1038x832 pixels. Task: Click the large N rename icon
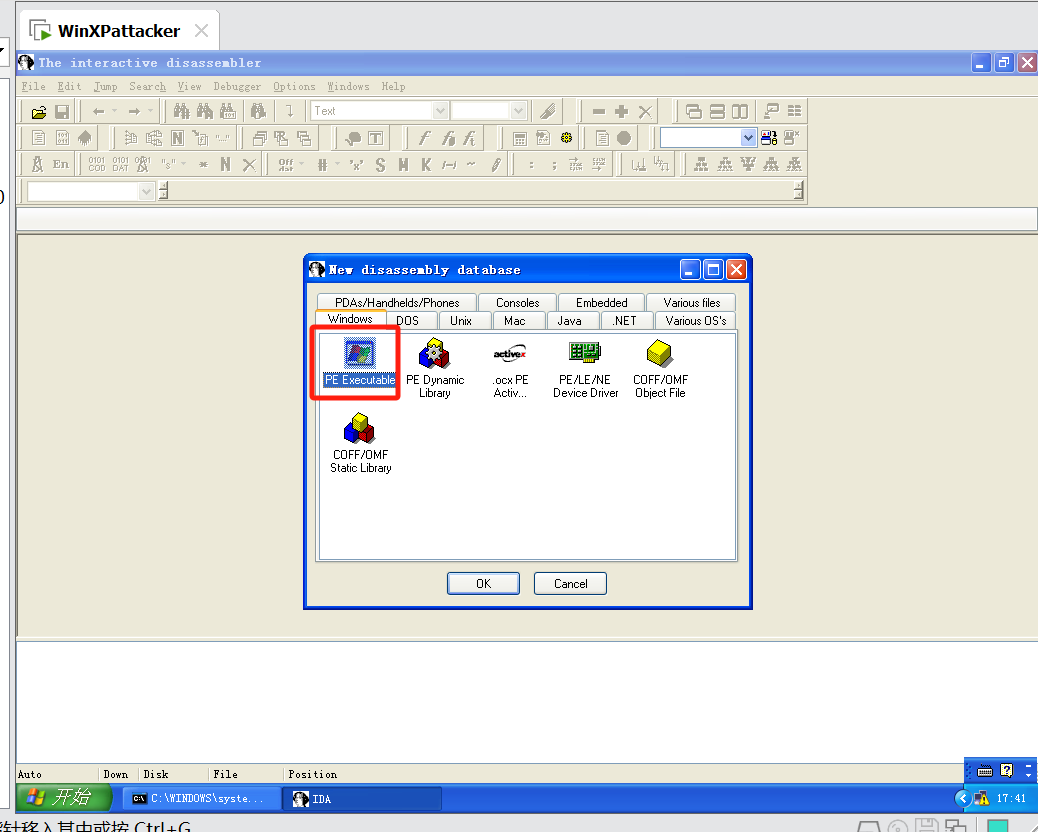[x=225, y=164]
